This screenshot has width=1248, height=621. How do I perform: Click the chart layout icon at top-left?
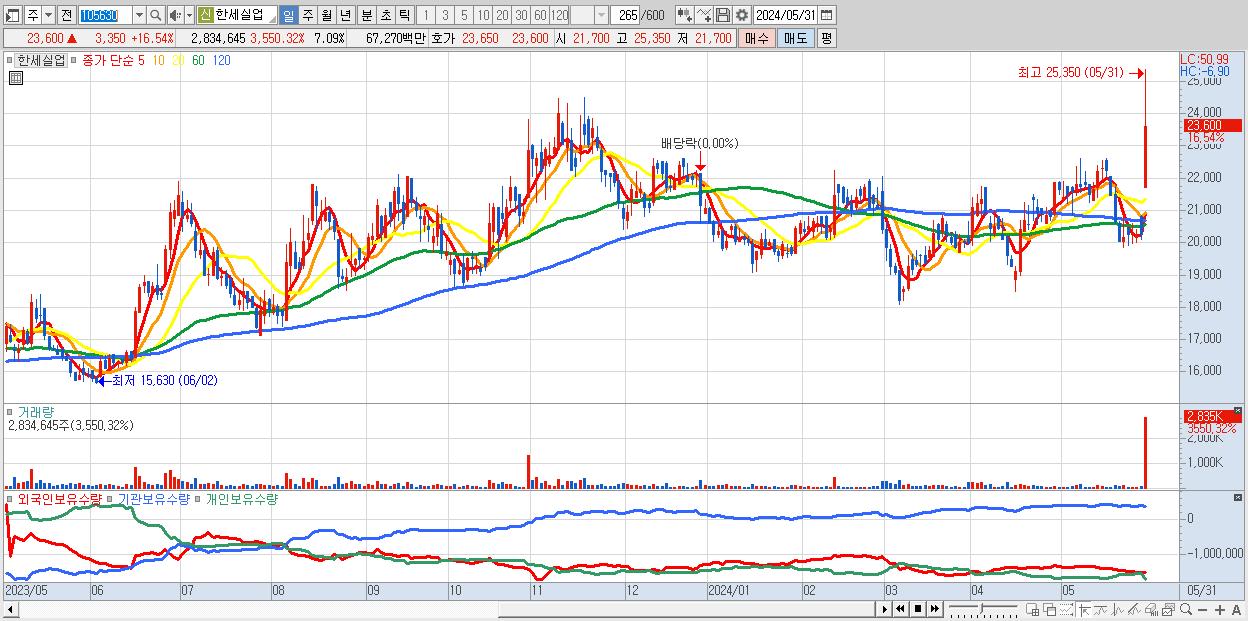(x=12, y=15)
